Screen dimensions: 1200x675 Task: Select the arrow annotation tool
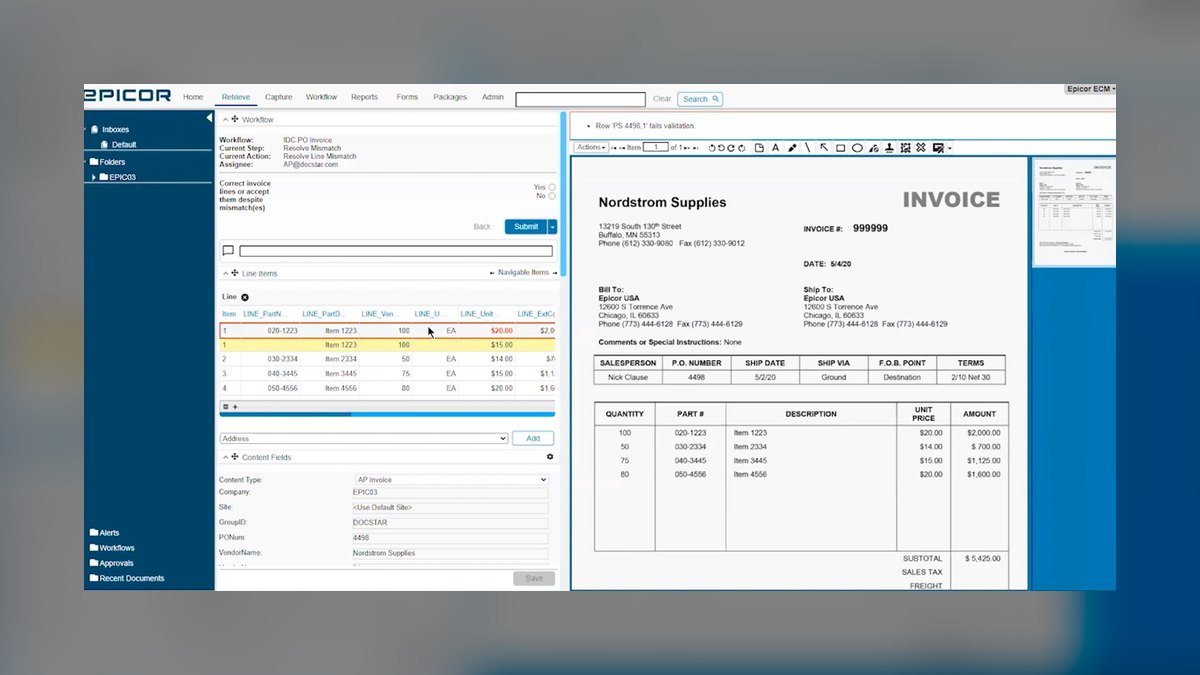pos(824,148)
